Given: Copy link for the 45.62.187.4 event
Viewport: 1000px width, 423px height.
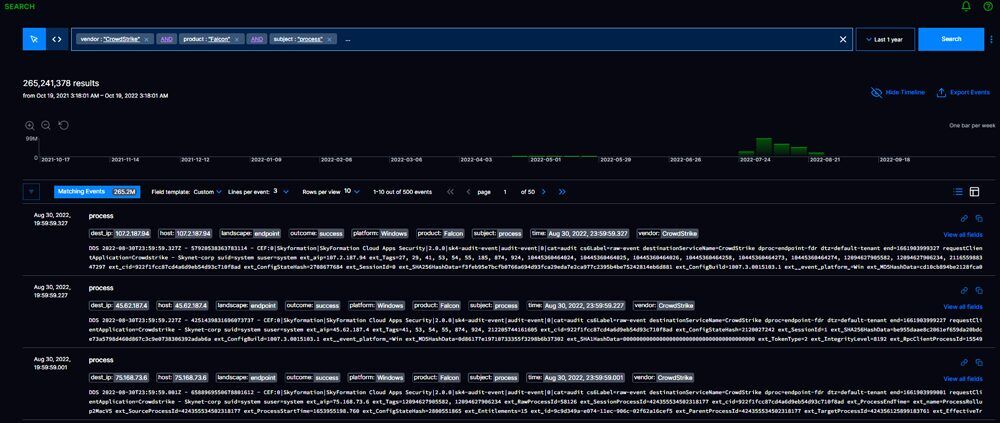Looking at the screenshot, I should click(964, 290).
